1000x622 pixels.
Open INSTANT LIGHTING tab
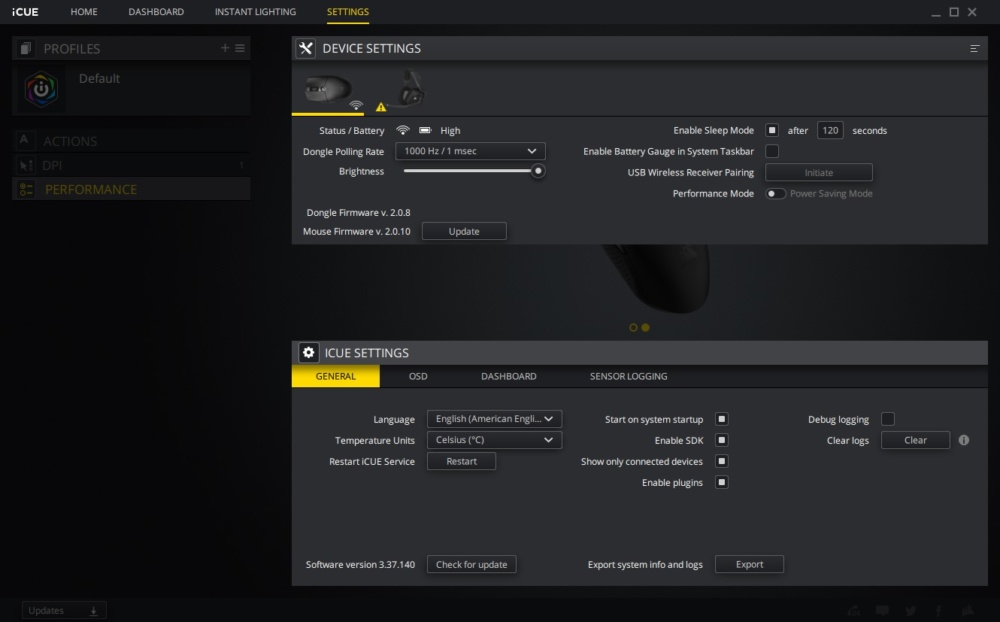tap(255, 11)
